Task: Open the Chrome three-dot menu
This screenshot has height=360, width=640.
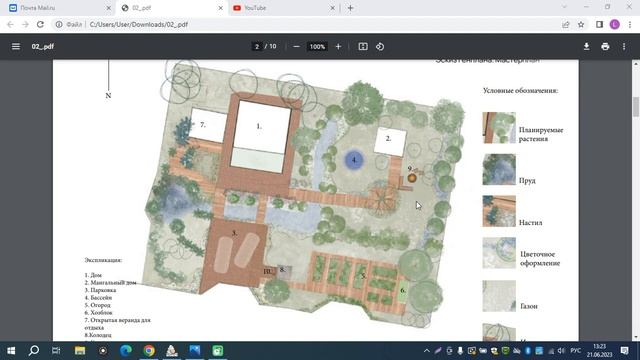Action: tap(630, 24)
